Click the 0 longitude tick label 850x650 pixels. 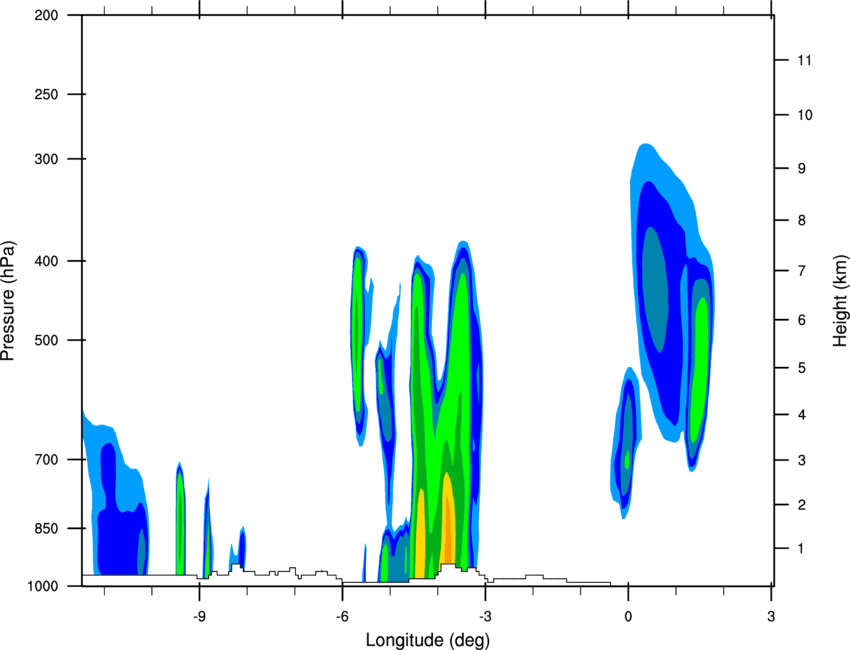coord(628,616)
